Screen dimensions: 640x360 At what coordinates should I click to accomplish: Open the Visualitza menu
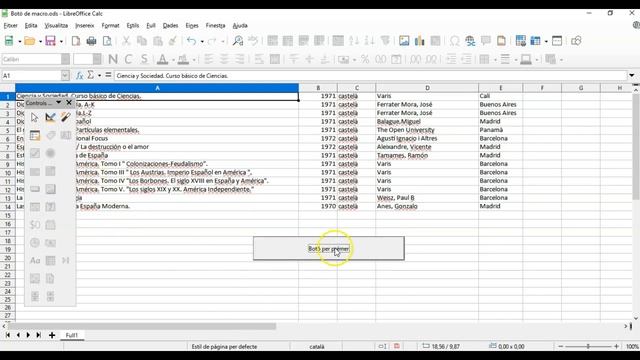coord(56,25)
